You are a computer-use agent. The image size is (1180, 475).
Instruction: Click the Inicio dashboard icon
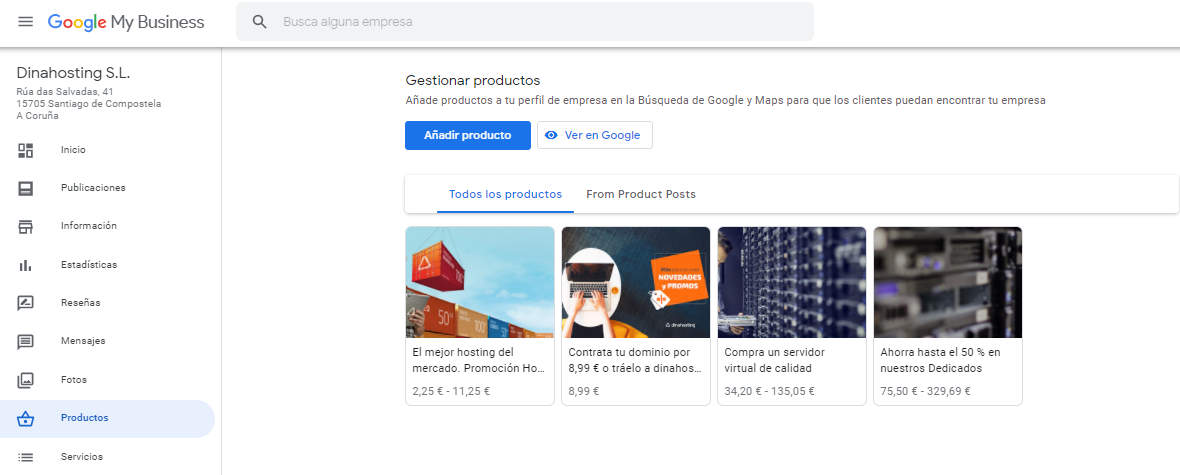pos(26,150)
